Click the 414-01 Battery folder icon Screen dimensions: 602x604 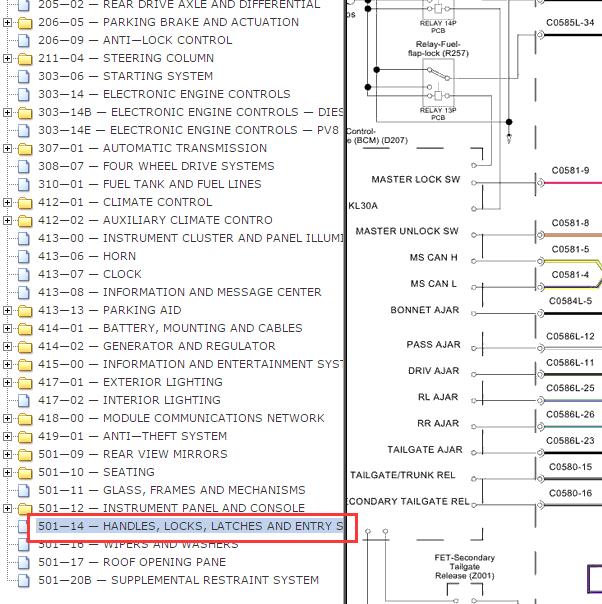point(25,329)
